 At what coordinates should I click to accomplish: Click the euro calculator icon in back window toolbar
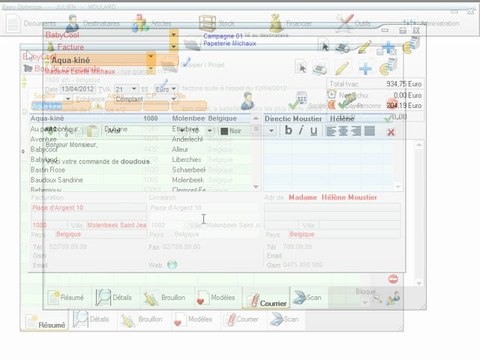(x=388, y=67)
